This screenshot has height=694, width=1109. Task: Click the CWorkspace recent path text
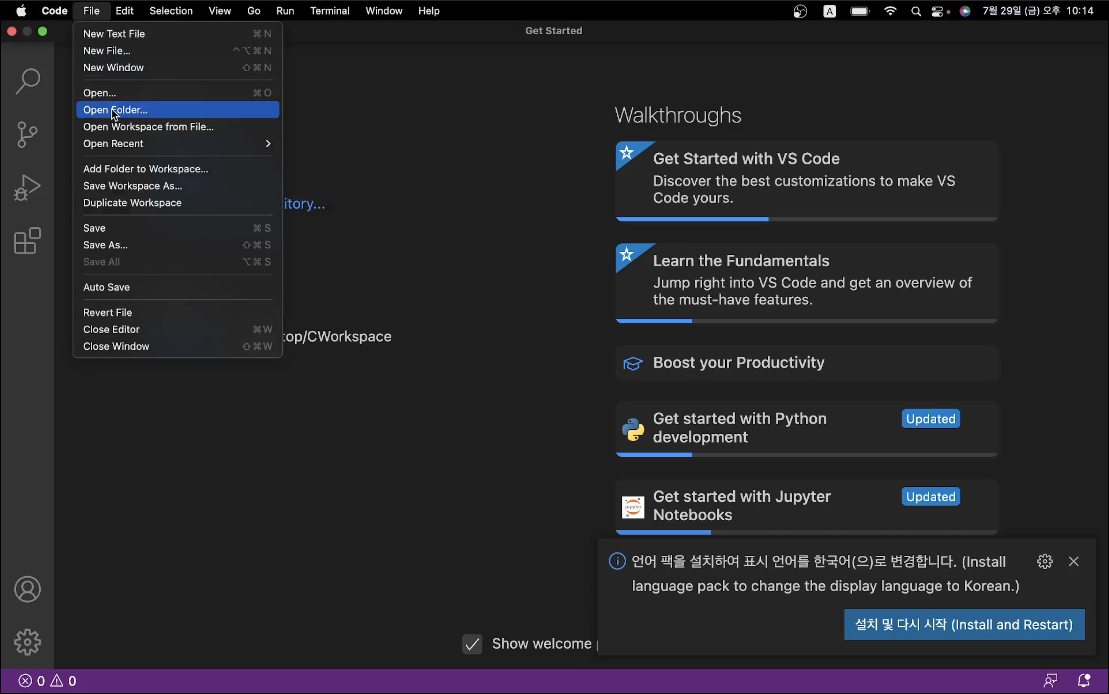[337, 337]
